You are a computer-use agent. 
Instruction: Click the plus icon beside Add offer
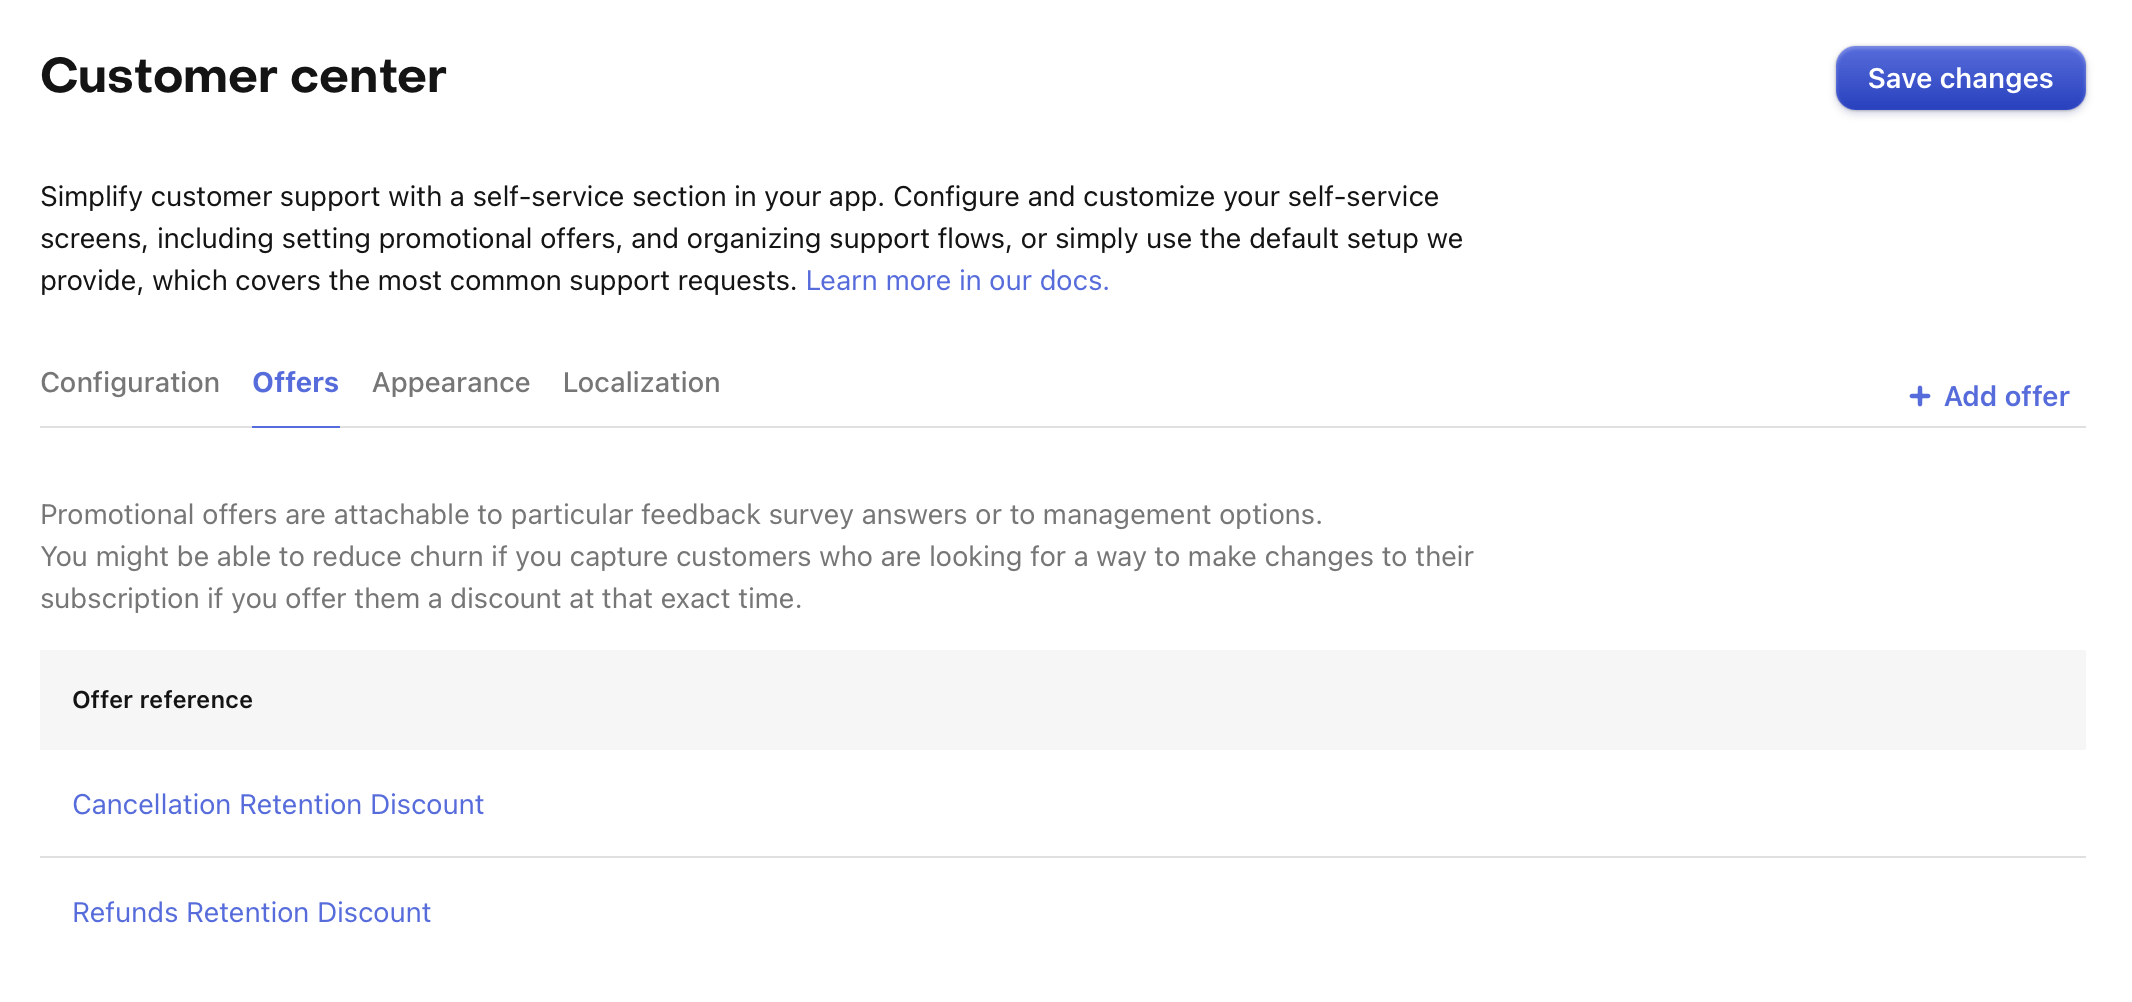1920,396
